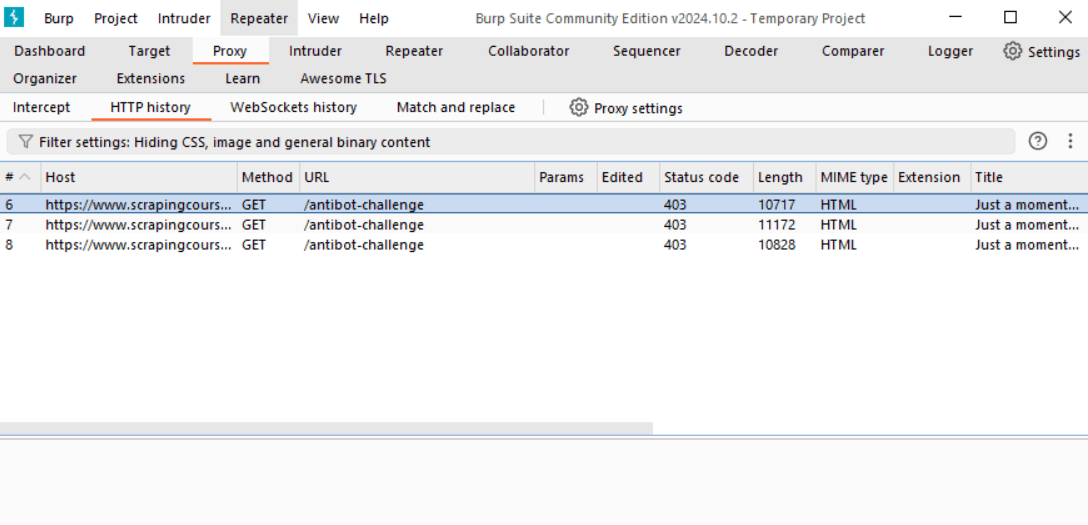The height and width of the screenshot is (525, 1088).
Task: Select the HTTP history sub-tab
Action: click(151, 107)
